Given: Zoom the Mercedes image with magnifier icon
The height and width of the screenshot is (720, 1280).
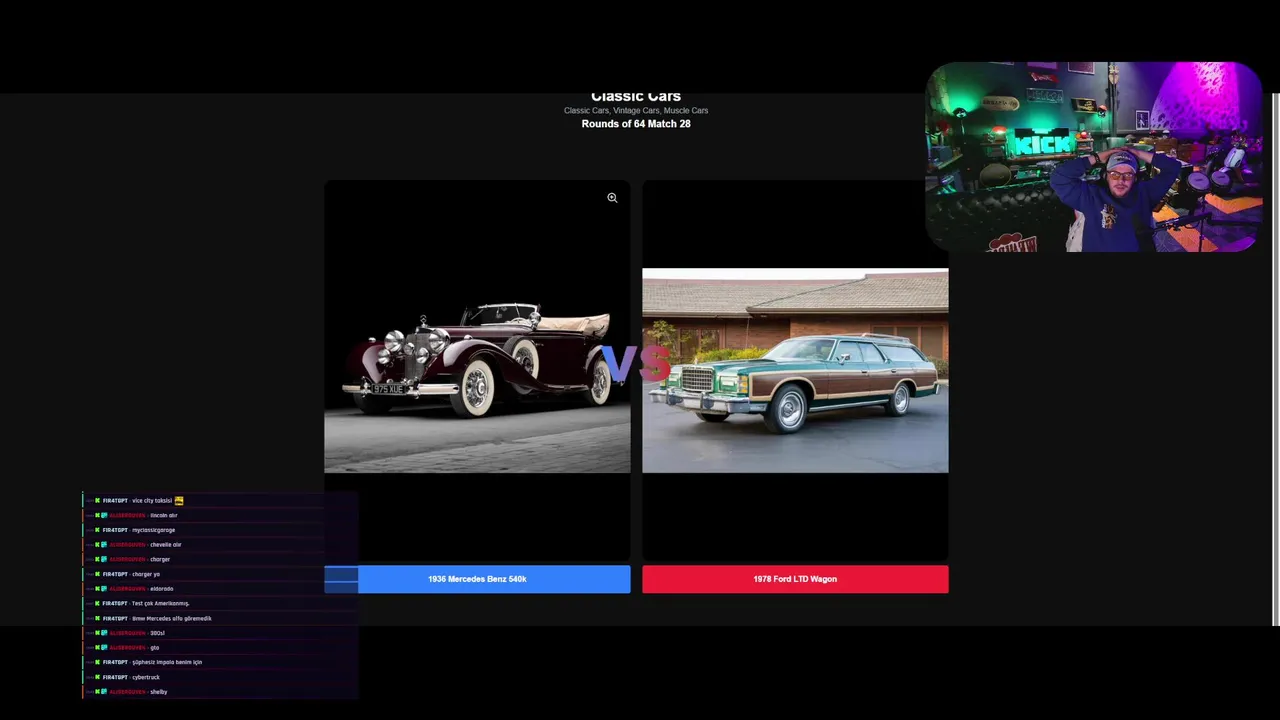Looking at the screenshot, I should (612, 198).
